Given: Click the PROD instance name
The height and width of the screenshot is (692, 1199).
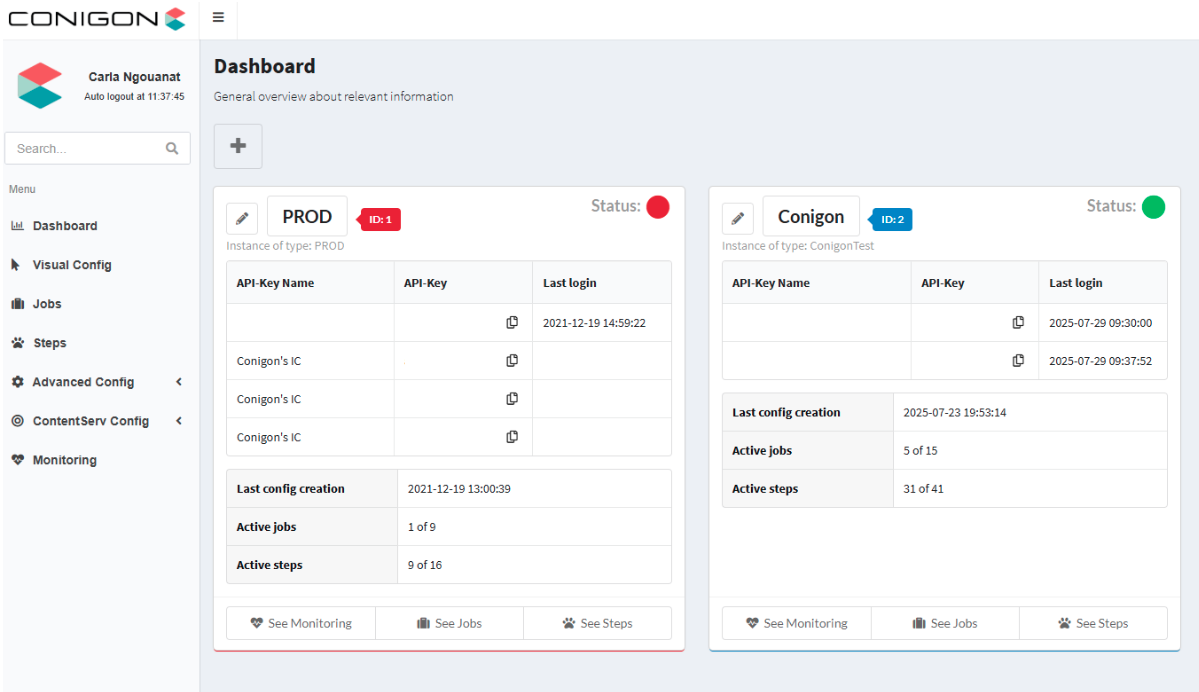Looking at the screenshot, I should click(x=307, y=216).
